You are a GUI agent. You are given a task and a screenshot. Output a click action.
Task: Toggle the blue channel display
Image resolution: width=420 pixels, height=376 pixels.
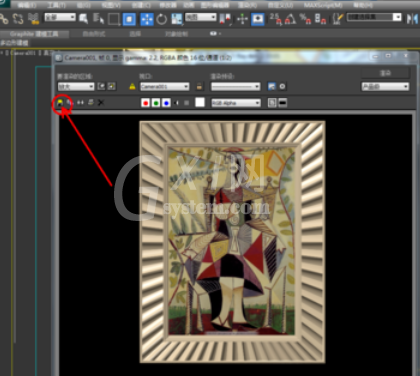(x=166, y=103)
